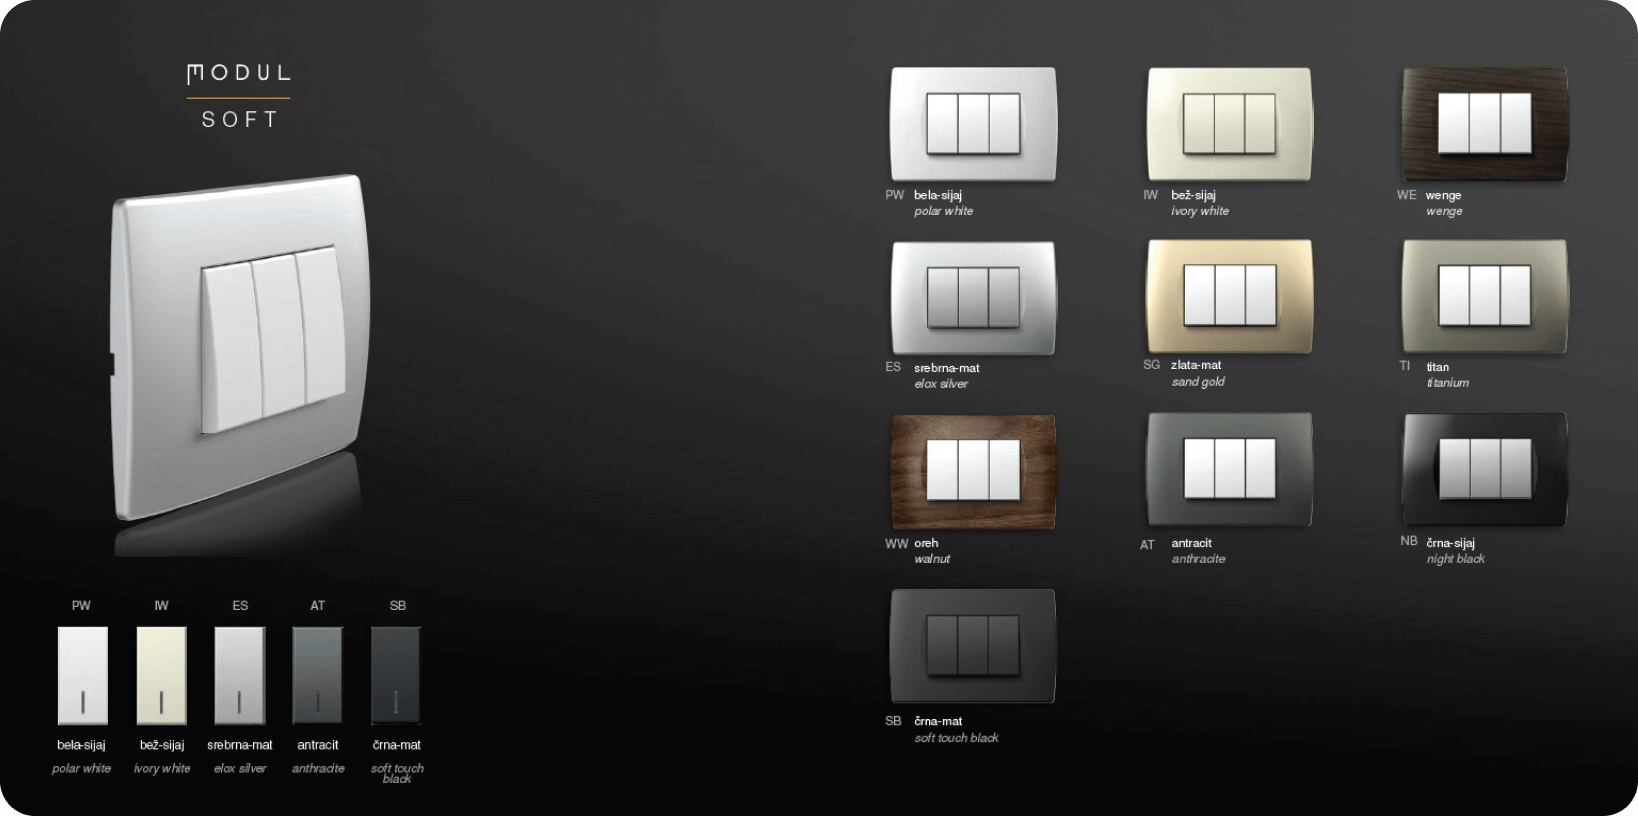1638x816 pixels.
Task: Pick the sand gold frame thumbnail
Action: click(1229, 296)
